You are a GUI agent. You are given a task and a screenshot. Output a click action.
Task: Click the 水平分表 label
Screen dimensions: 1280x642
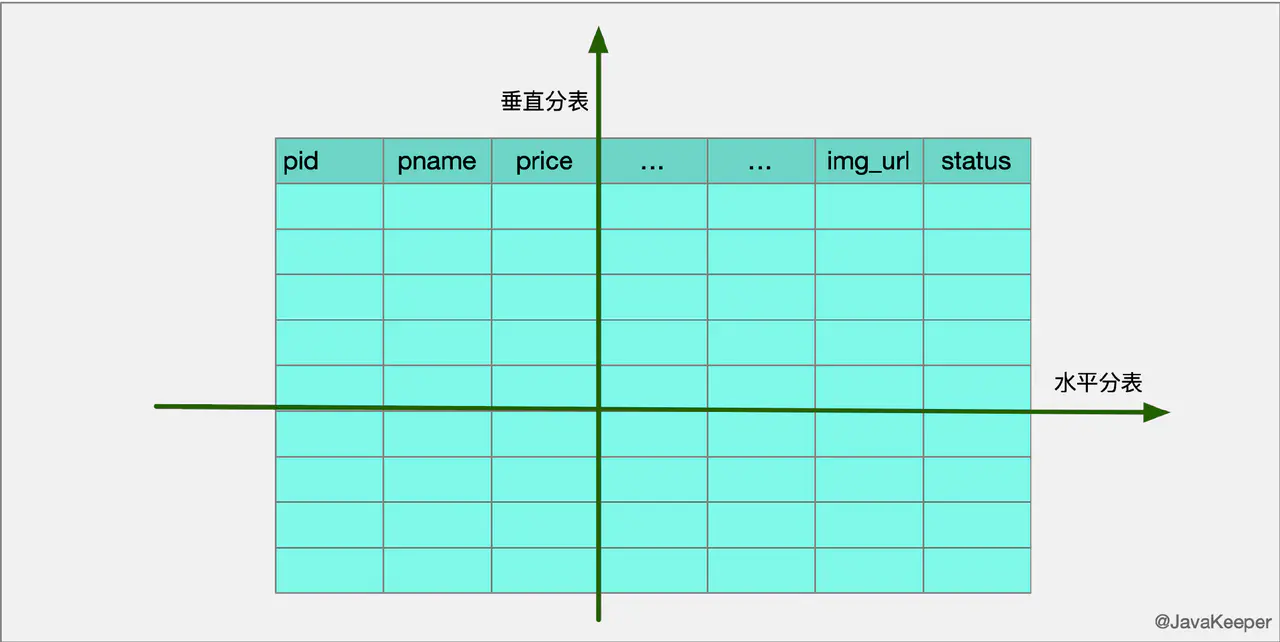1098,382
